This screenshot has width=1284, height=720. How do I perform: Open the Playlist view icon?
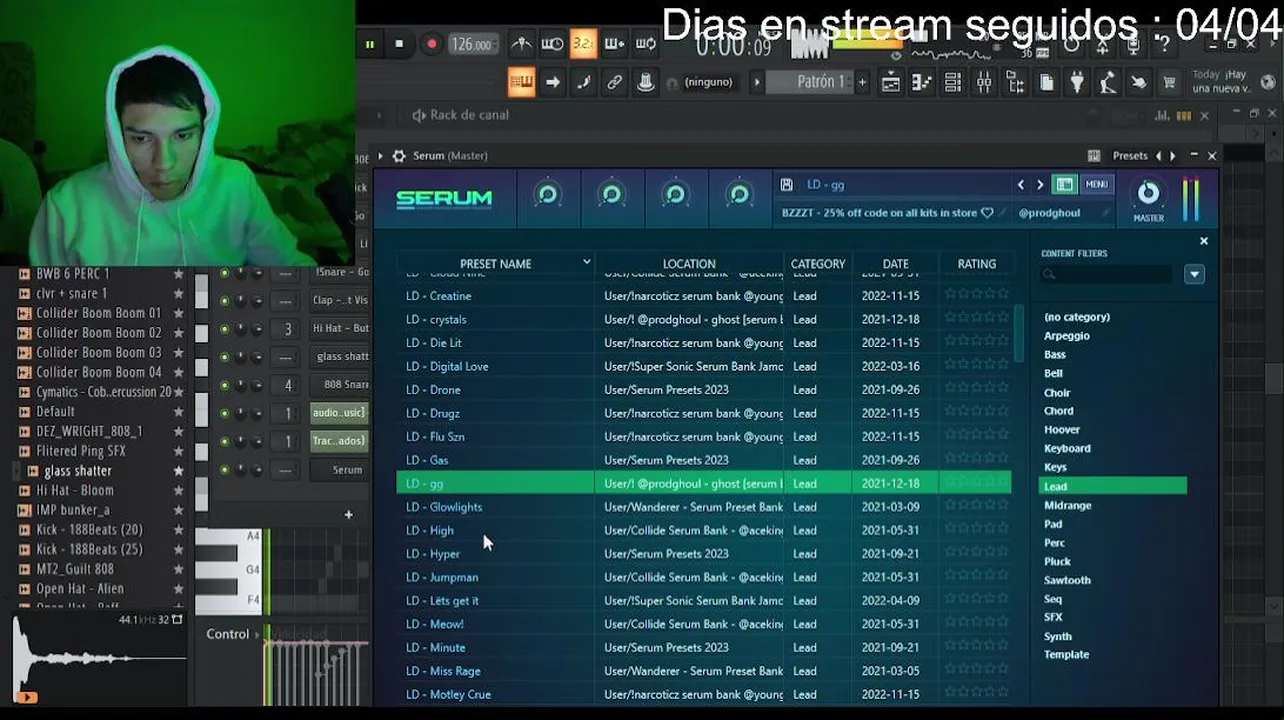coord(891,83)
